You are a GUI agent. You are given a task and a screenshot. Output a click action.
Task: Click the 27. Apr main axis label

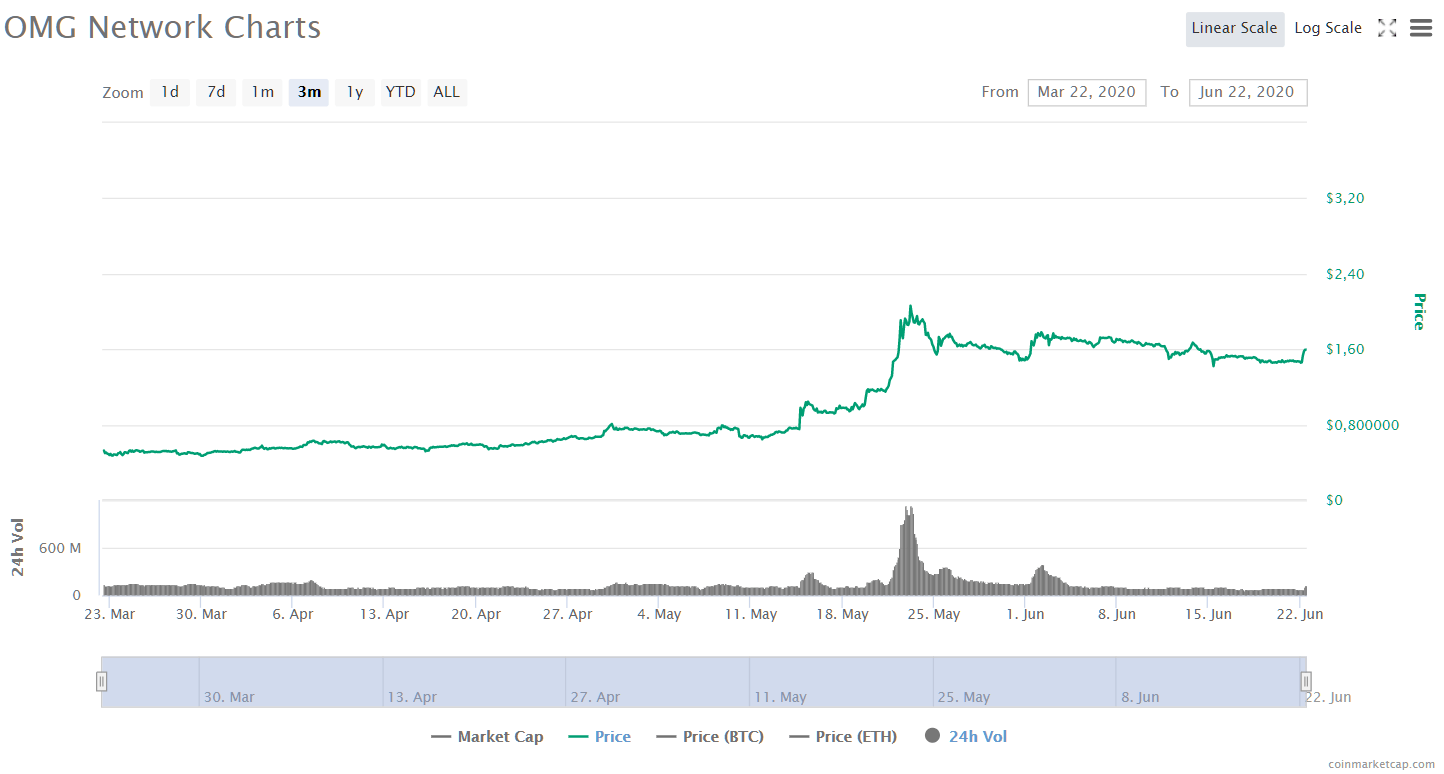[568, 614]
